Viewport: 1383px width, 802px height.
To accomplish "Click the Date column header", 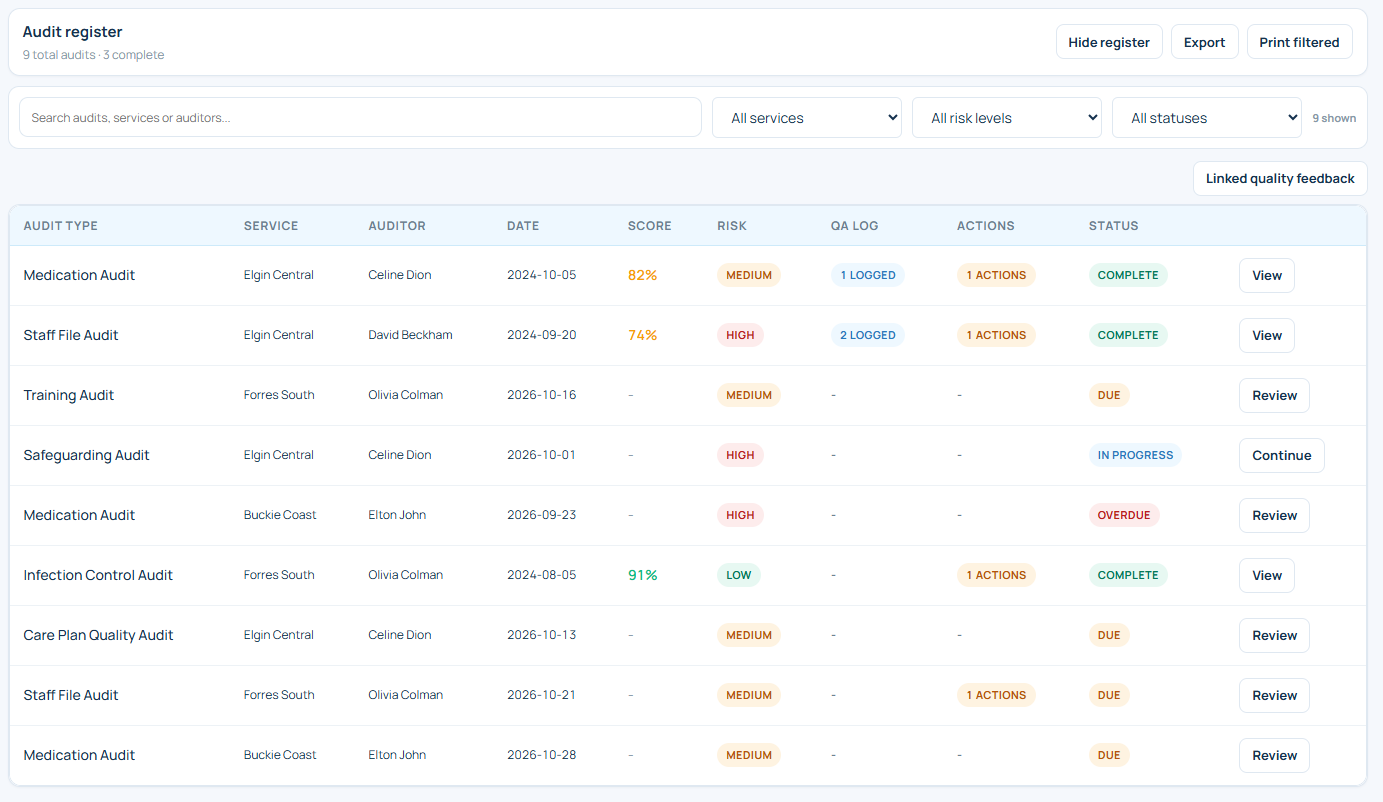I will point(523,226).
